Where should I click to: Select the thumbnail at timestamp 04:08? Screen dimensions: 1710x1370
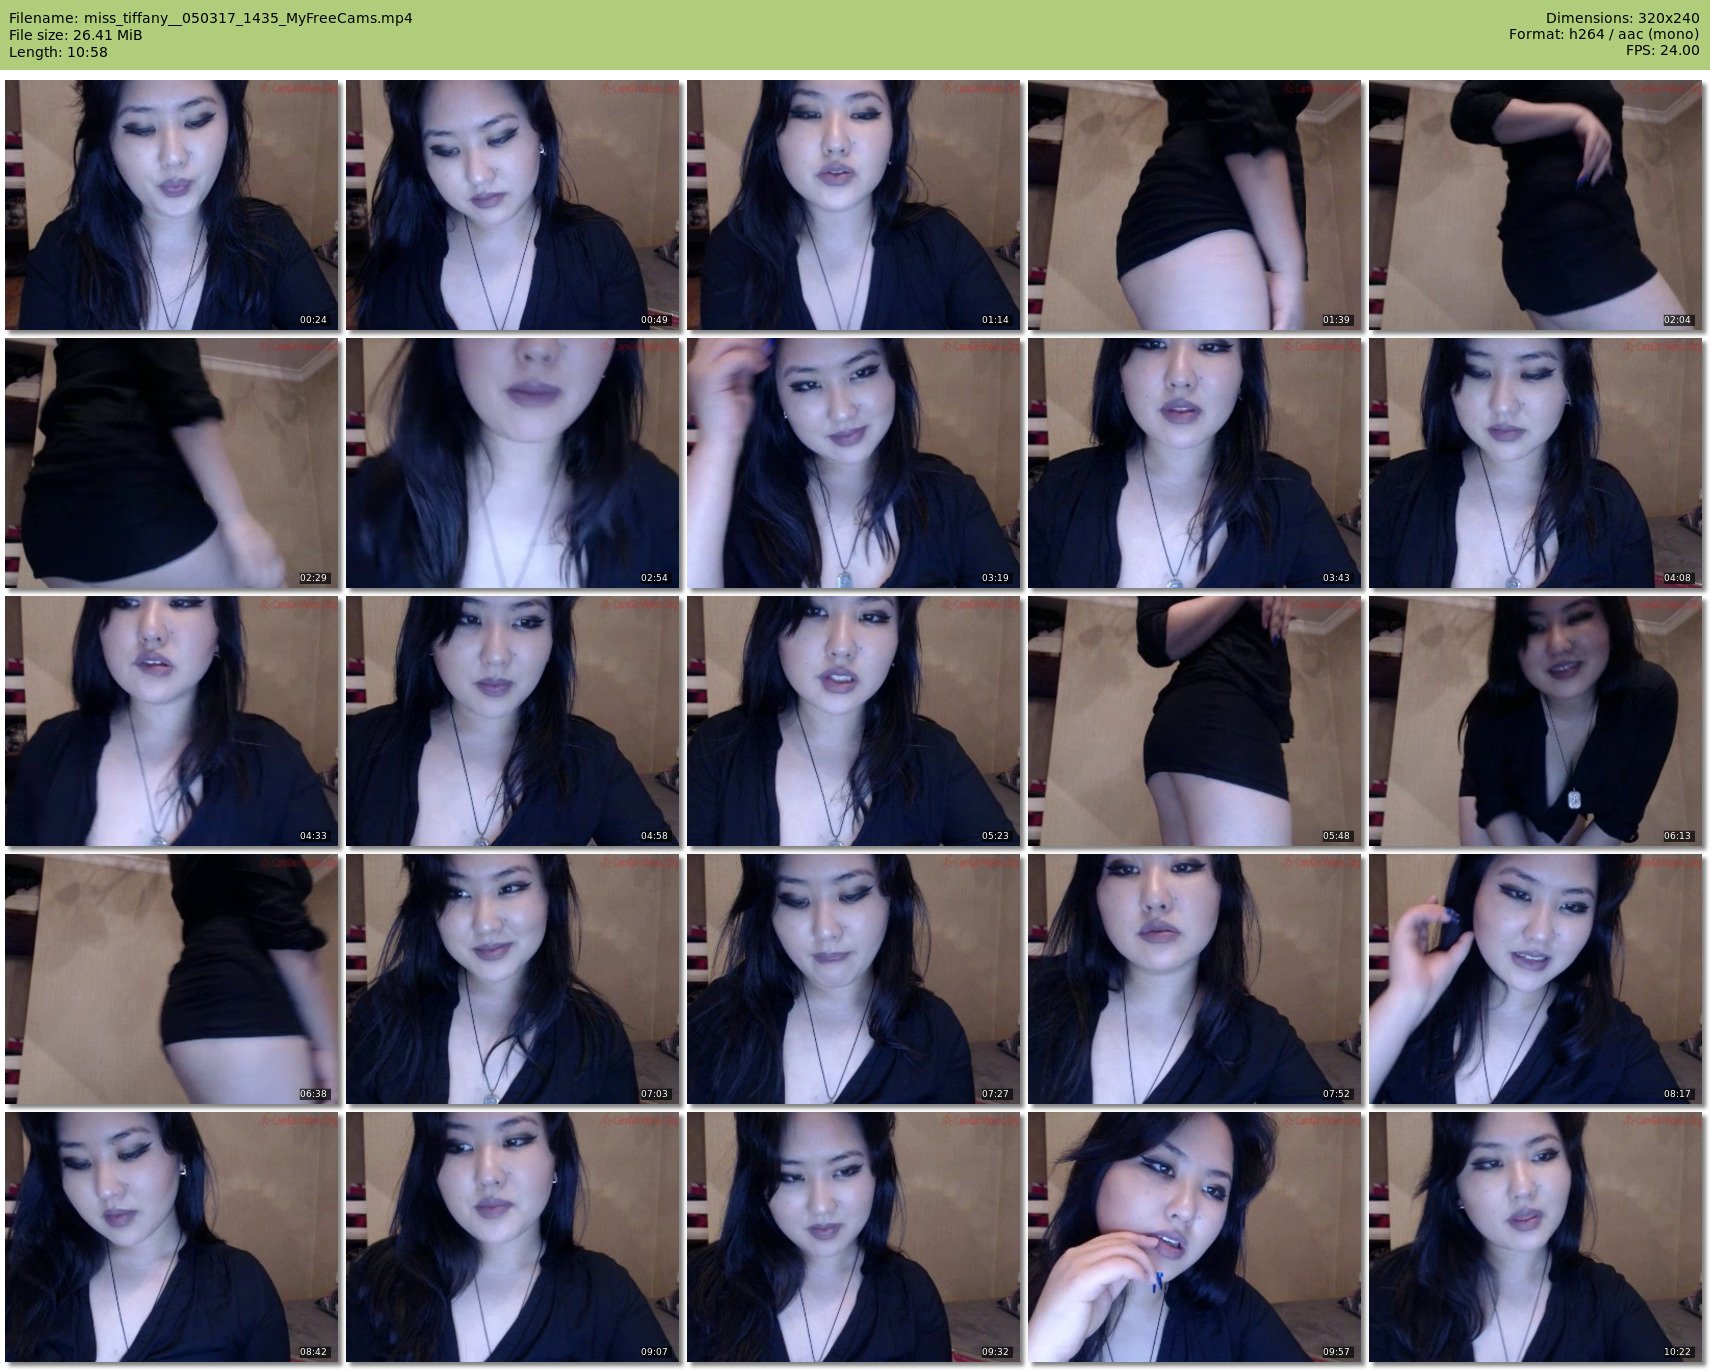point(1536,463)
